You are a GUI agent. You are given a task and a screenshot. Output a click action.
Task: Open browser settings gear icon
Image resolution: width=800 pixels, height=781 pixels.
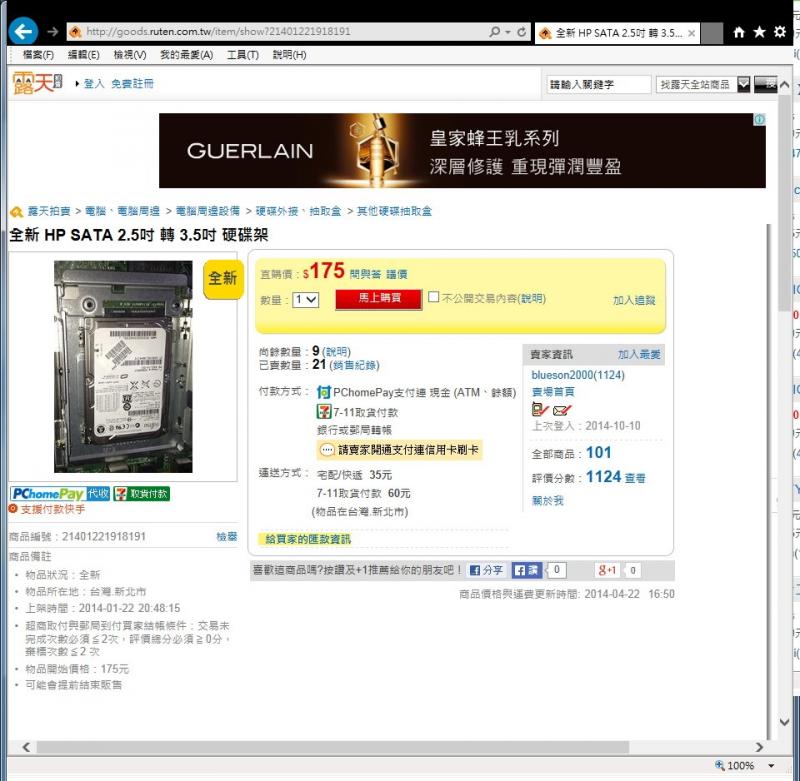click(x=780, y=32)
